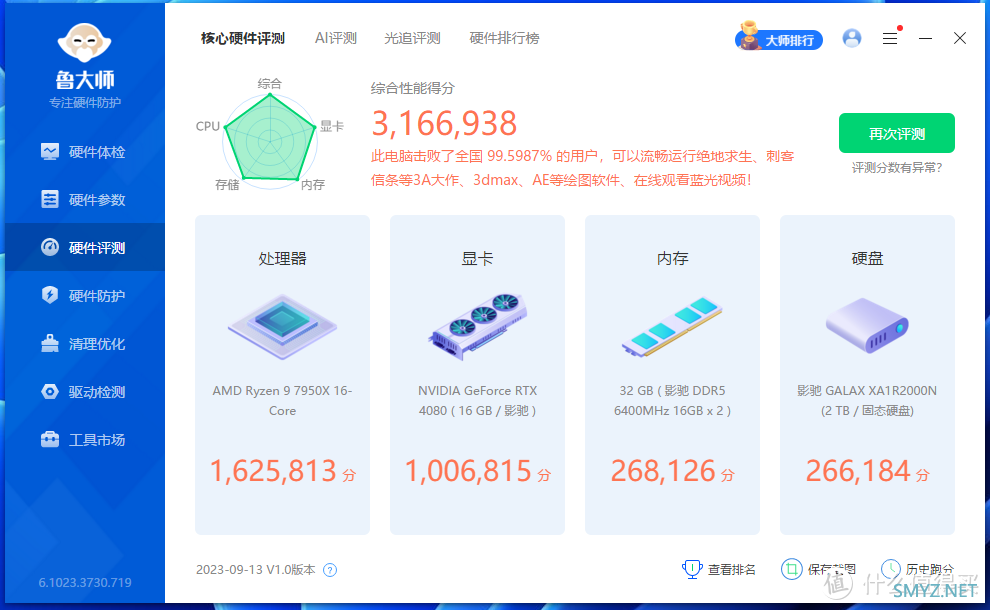Select 硬件评测 in the sidebar

(85, 248)
